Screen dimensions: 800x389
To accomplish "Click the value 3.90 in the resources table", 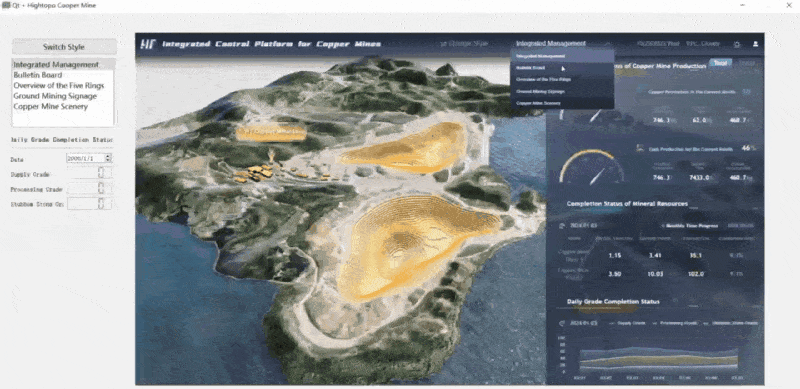I will pyautogui.click(x=615, y=274).
